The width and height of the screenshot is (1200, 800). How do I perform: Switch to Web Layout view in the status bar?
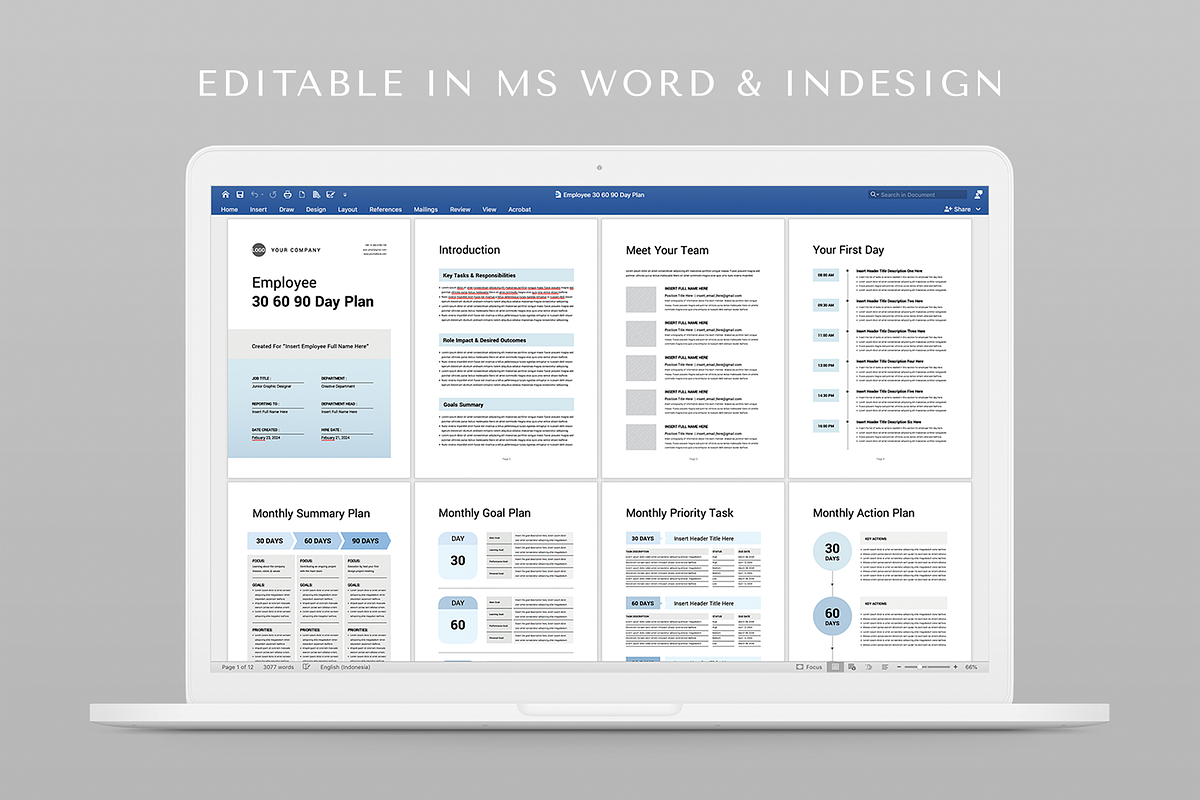[852, 667]
